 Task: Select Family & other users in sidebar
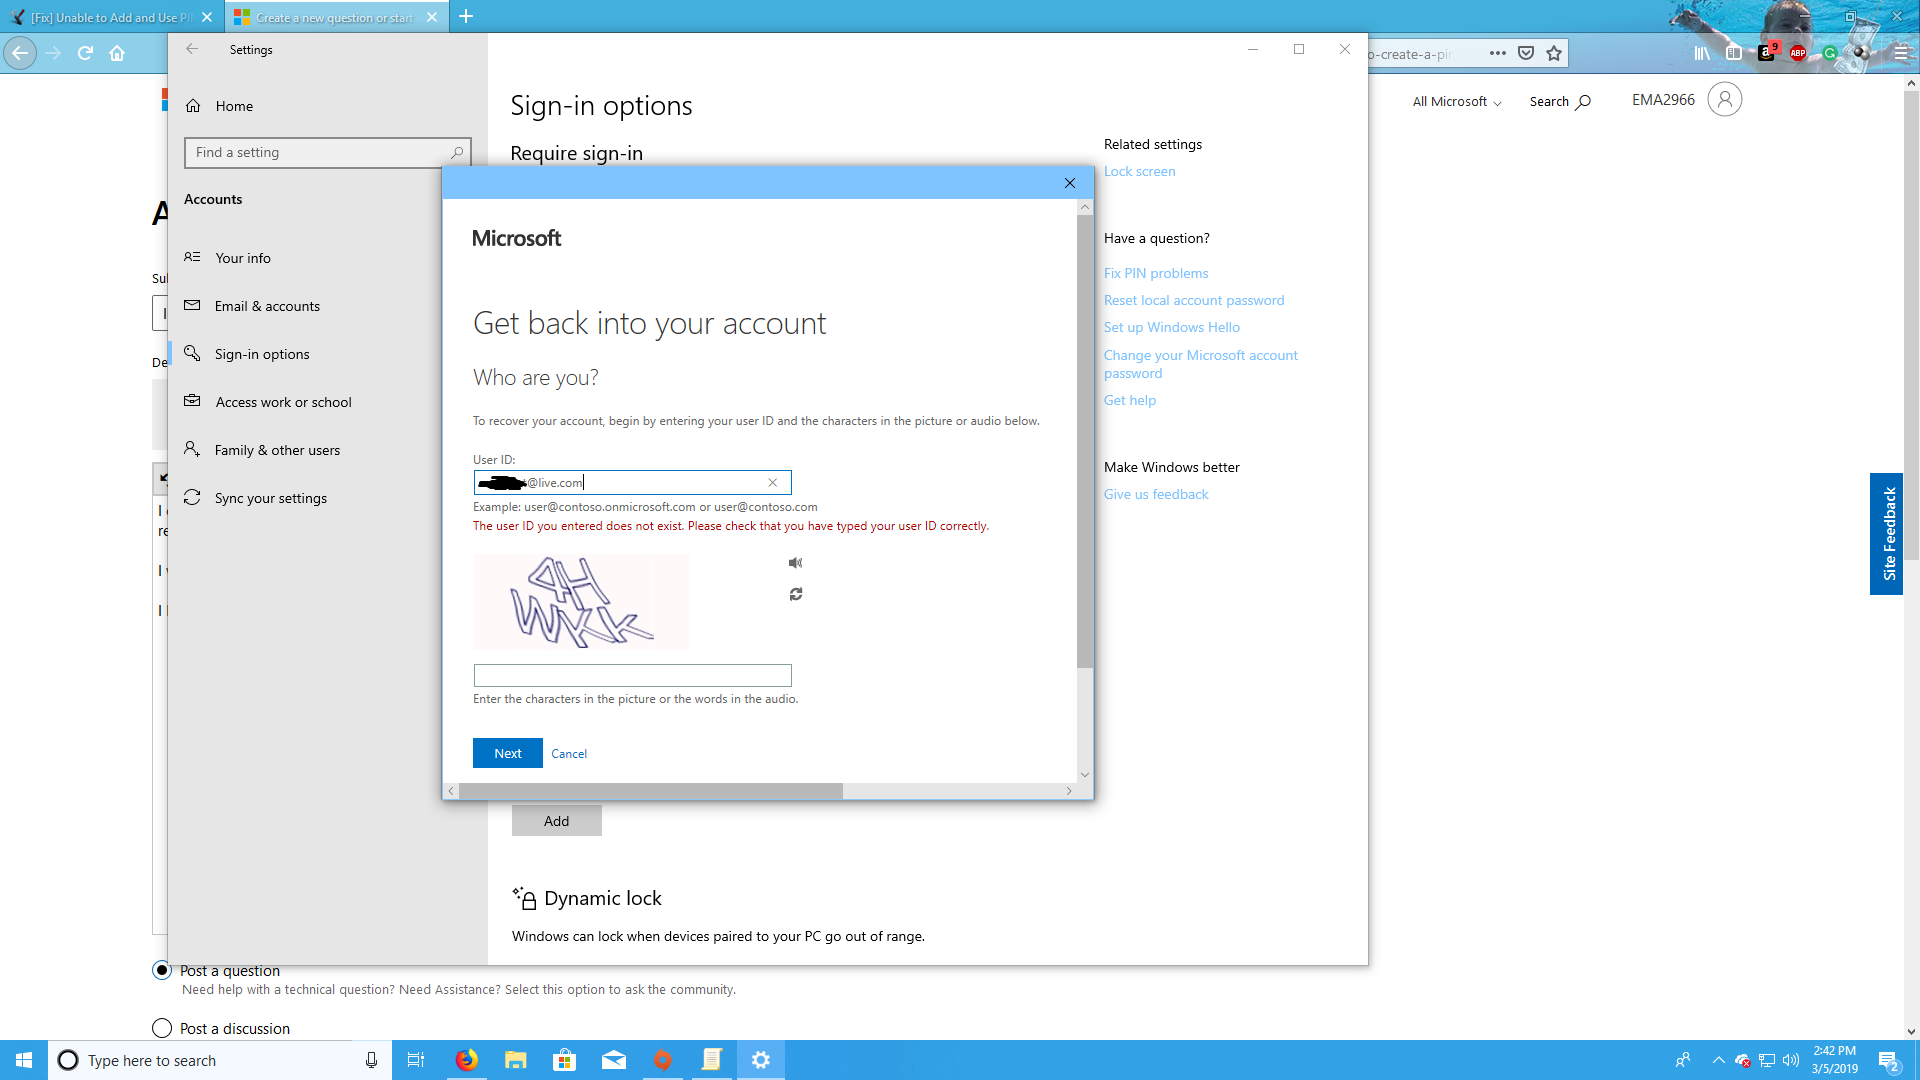tap(277, 449)
